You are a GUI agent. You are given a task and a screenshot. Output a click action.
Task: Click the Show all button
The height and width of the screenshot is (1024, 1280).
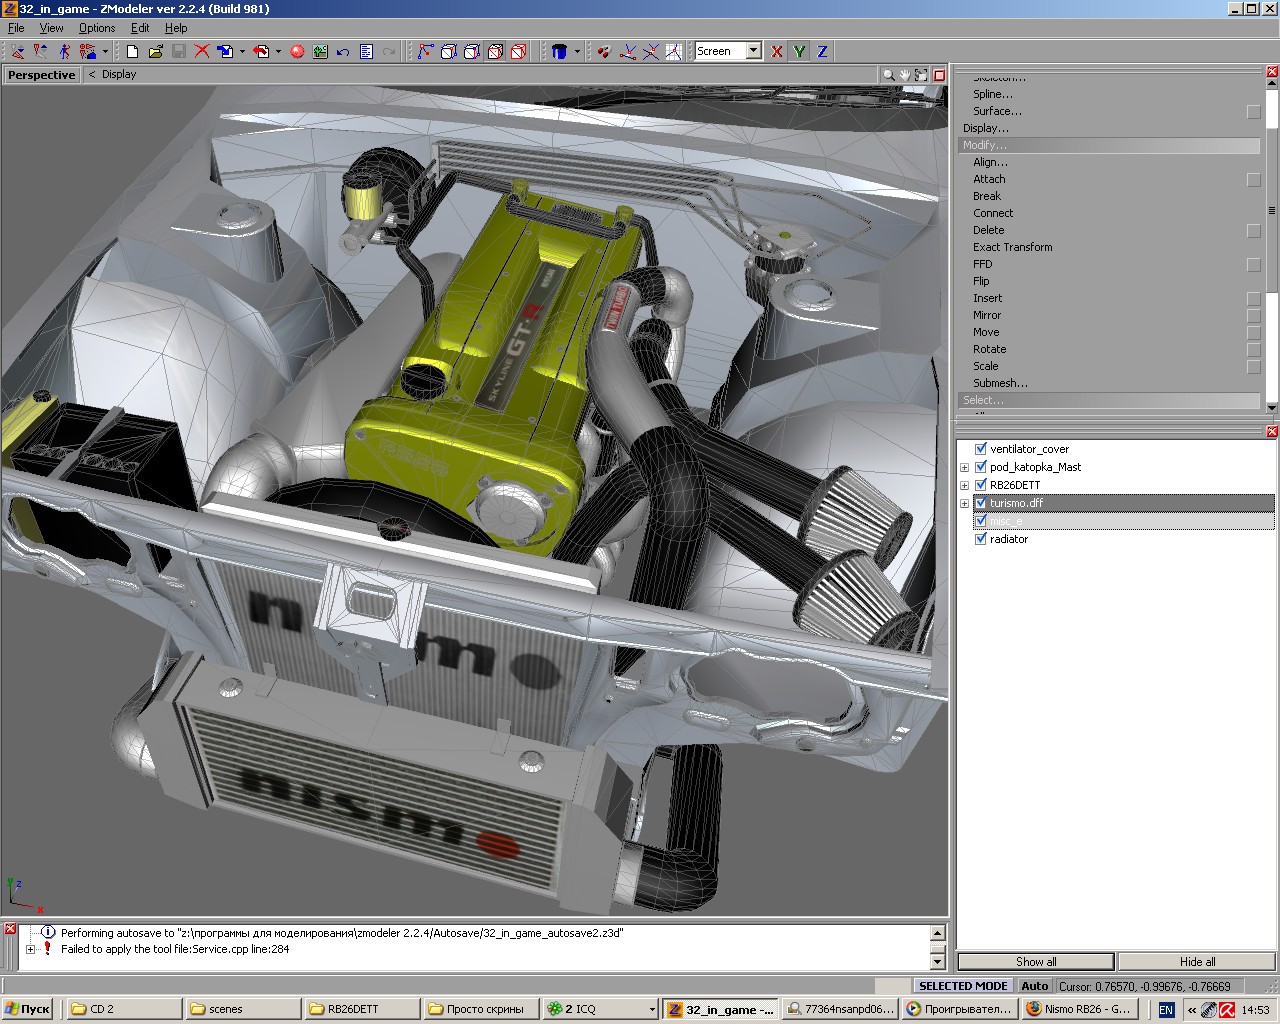click(1036, 962)
